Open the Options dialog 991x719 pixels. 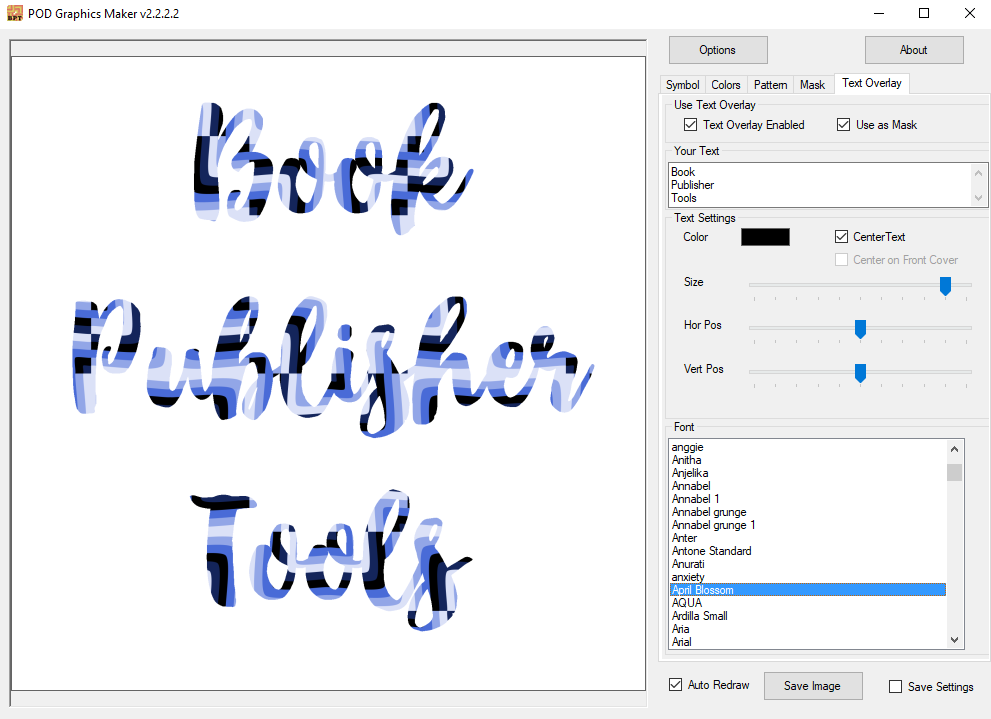[718, 50]
